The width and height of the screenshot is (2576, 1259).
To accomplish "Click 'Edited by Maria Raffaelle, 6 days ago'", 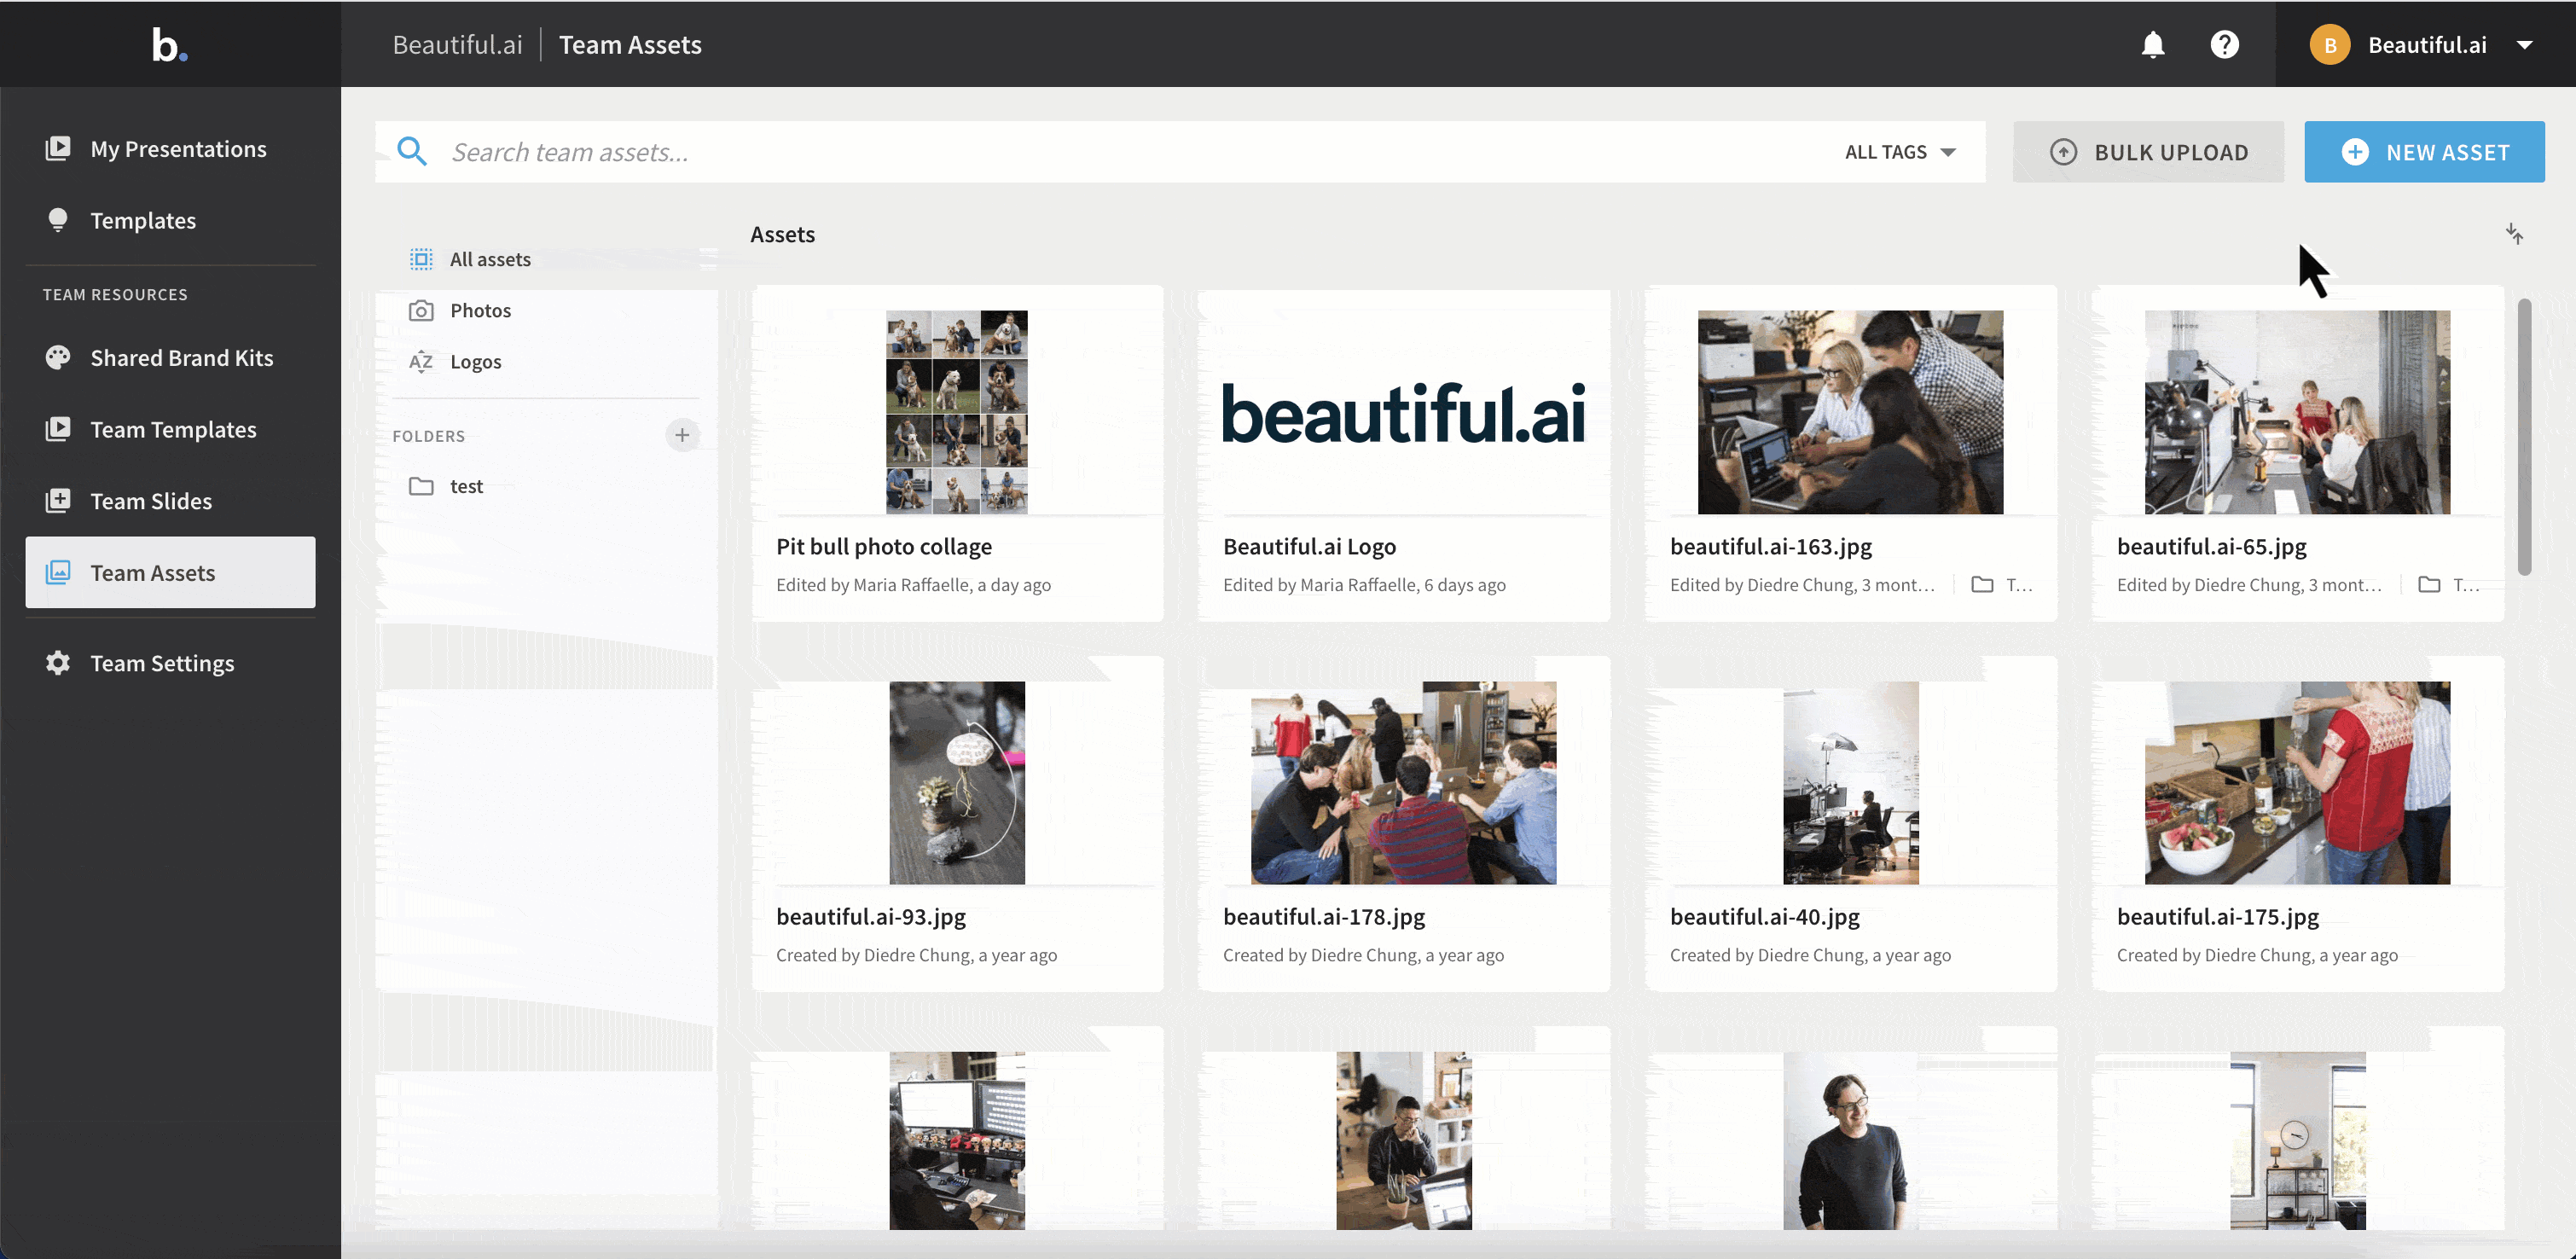I will pyautogui.click(x=1364, y=585).
